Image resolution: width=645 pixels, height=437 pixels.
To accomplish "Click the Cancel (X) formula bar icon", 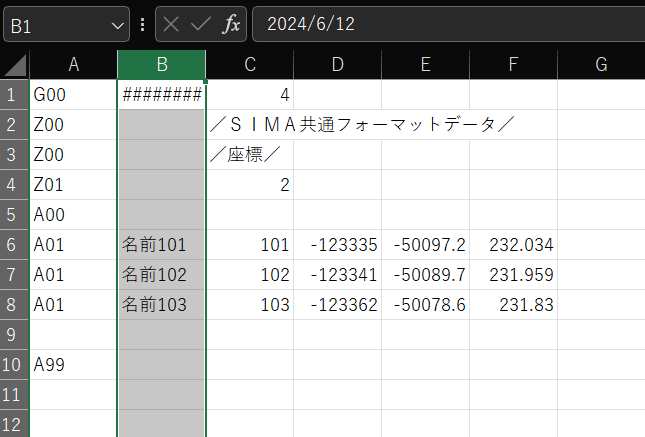I will pos(172,24).
